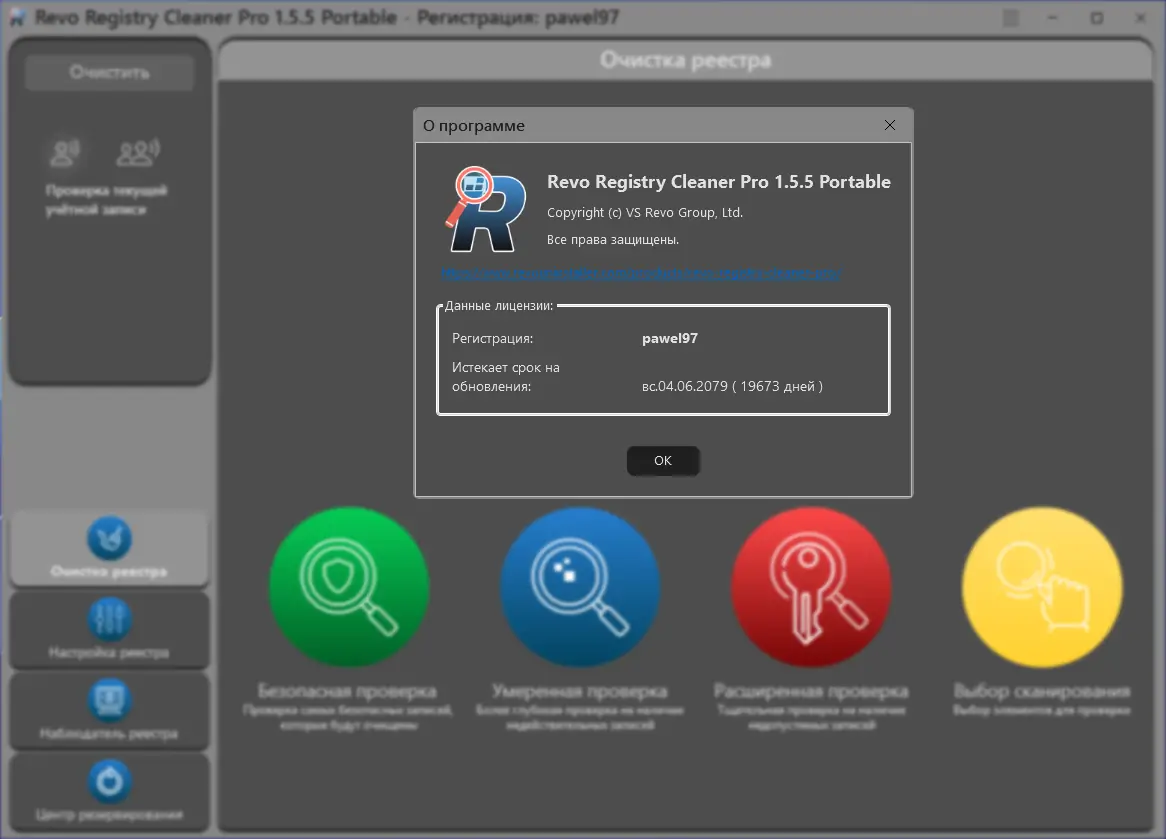Click the 'Все права защищены.' line
Viewport: 1166px width, 839px height.
613,240
